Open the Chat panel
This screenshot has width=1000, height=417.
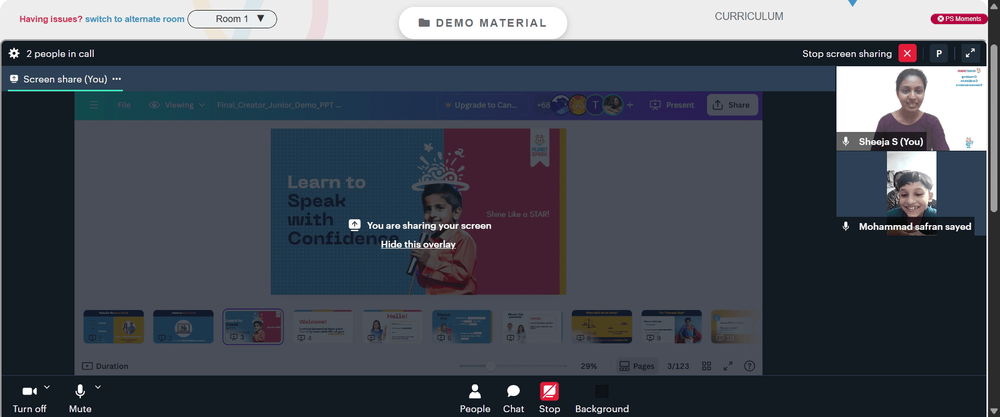[x=513, y=399]
